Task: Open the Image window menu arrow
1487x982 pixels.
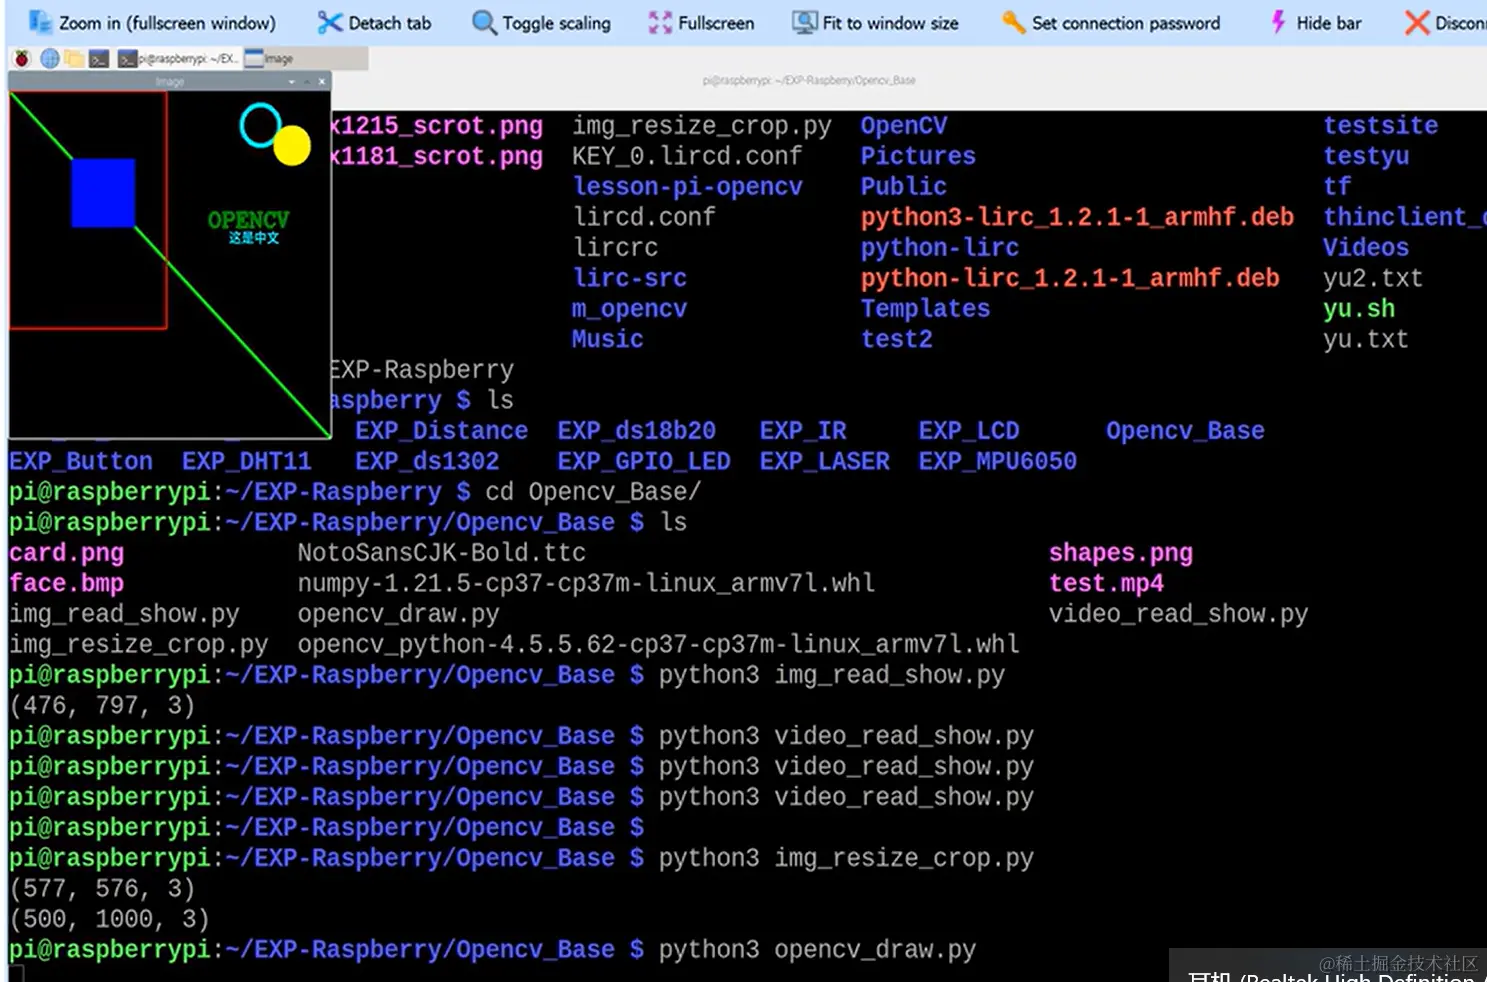Action: click(292, 82)
